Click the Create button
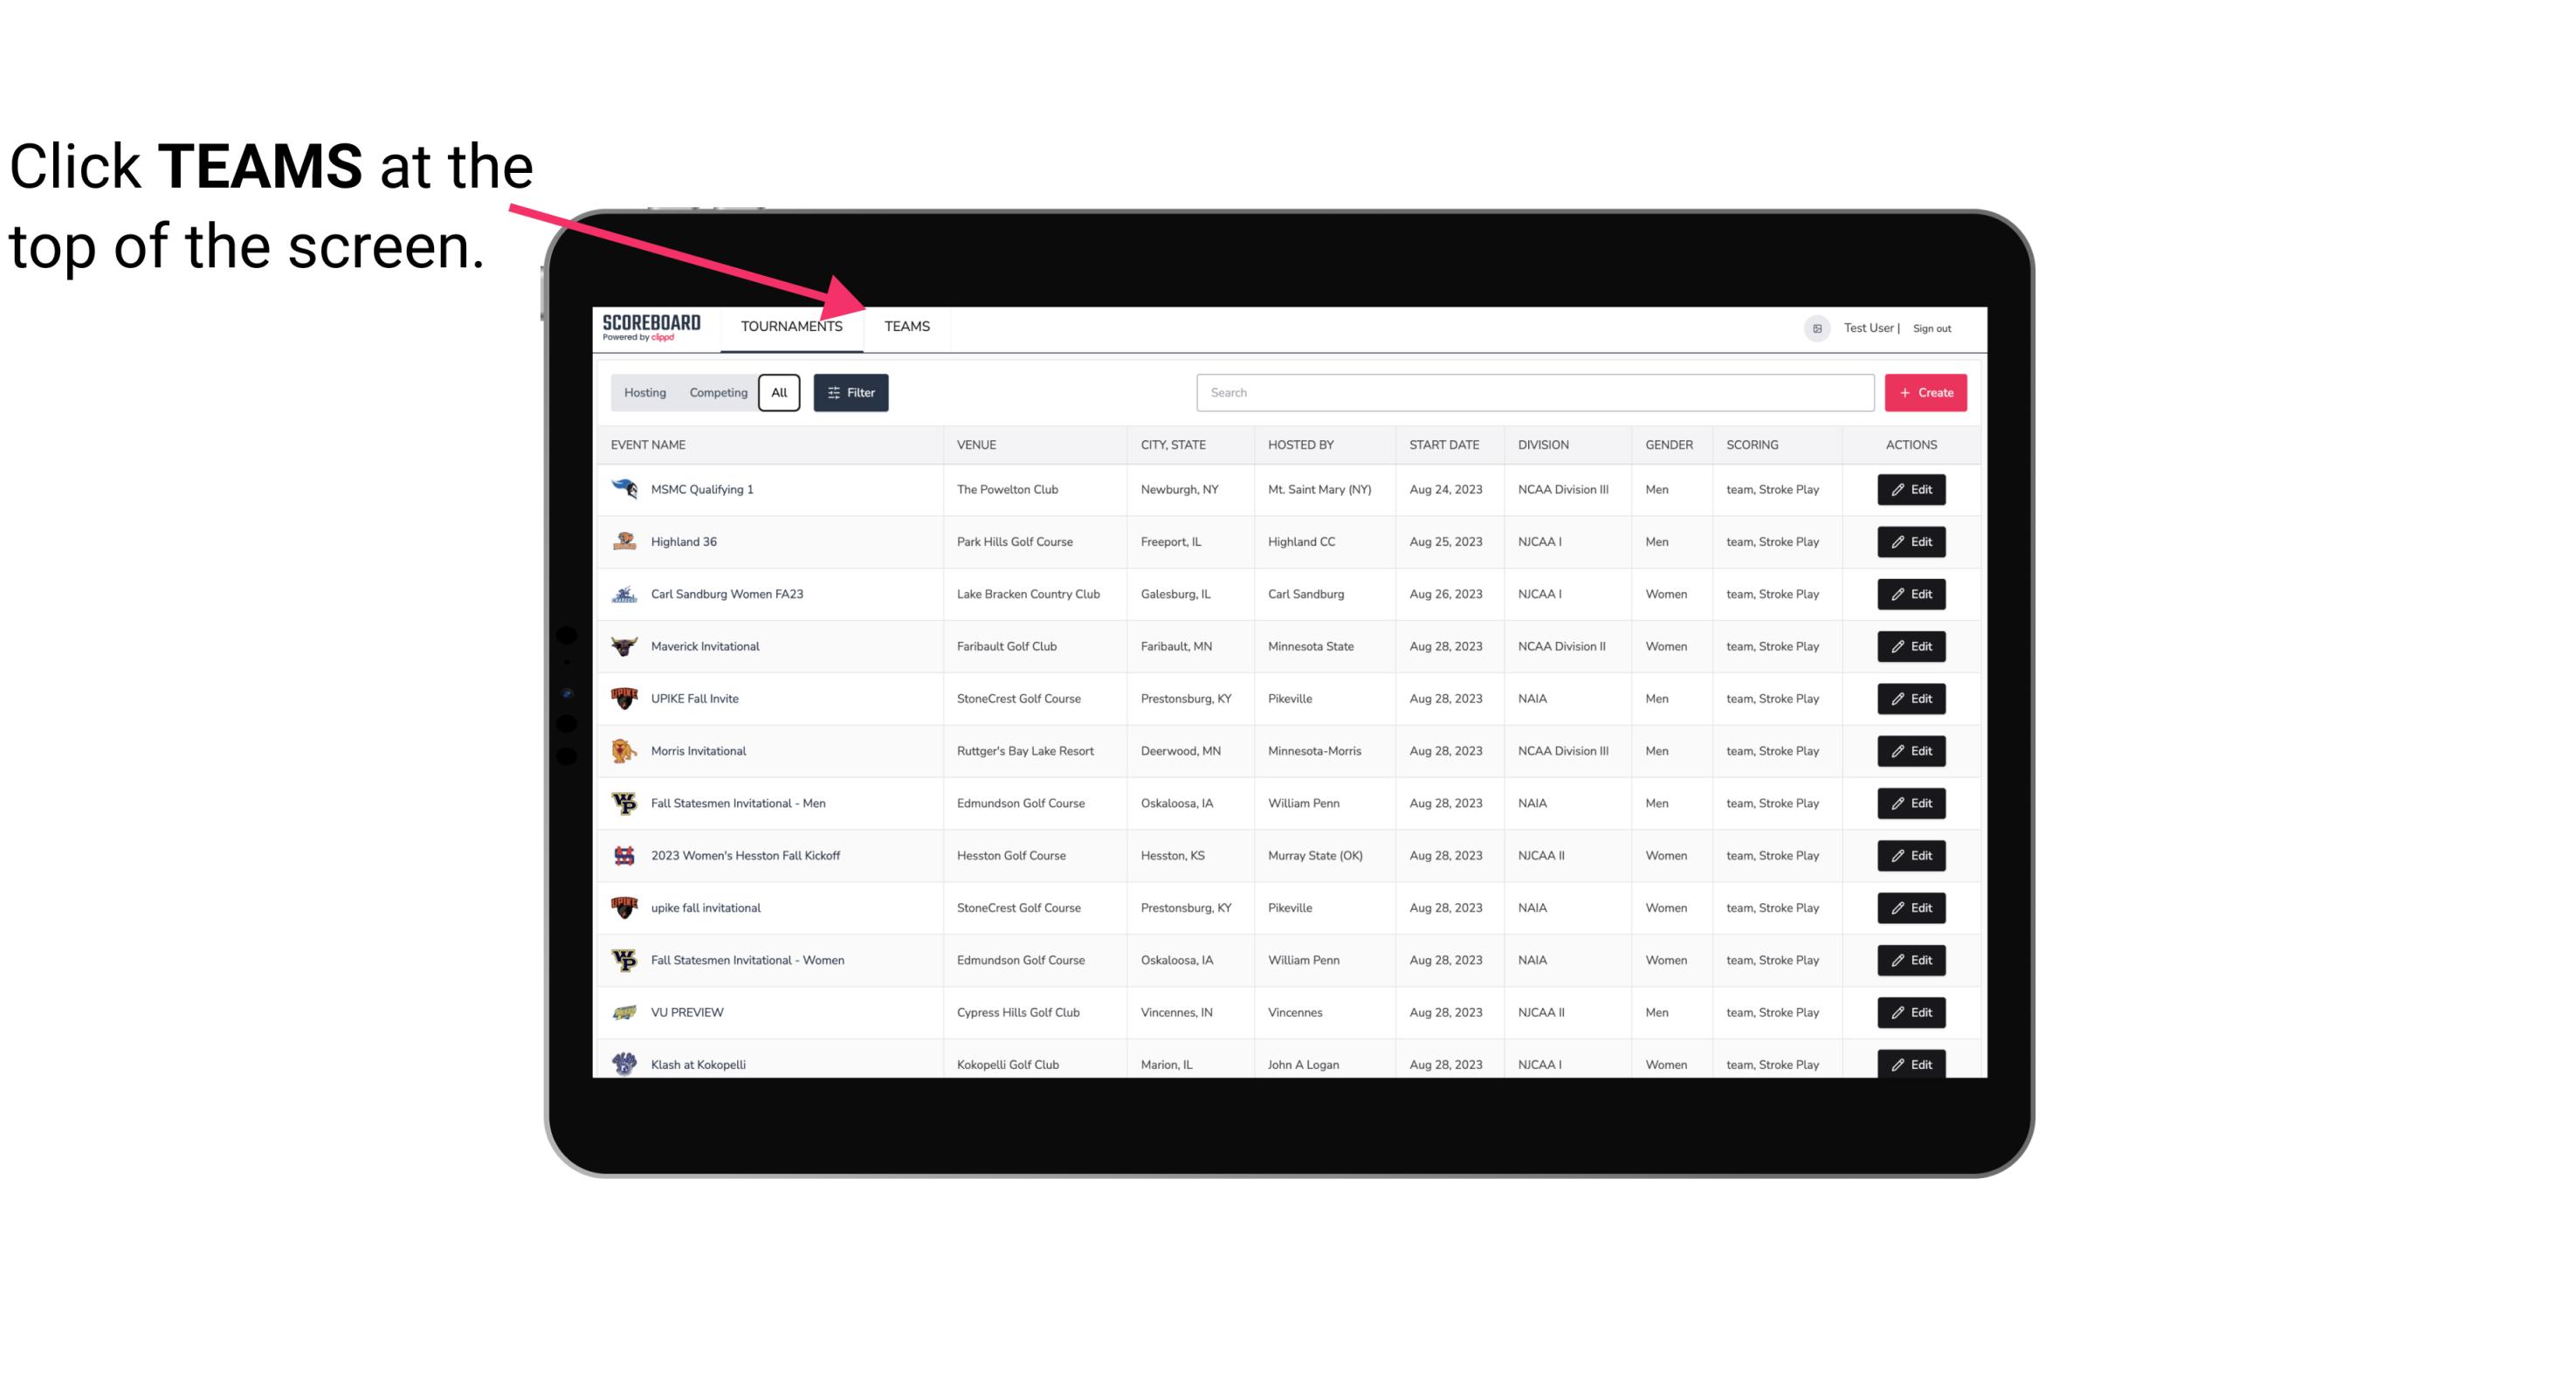2576x1386 pixels. pyautogui.click(x=1926, y=393)
